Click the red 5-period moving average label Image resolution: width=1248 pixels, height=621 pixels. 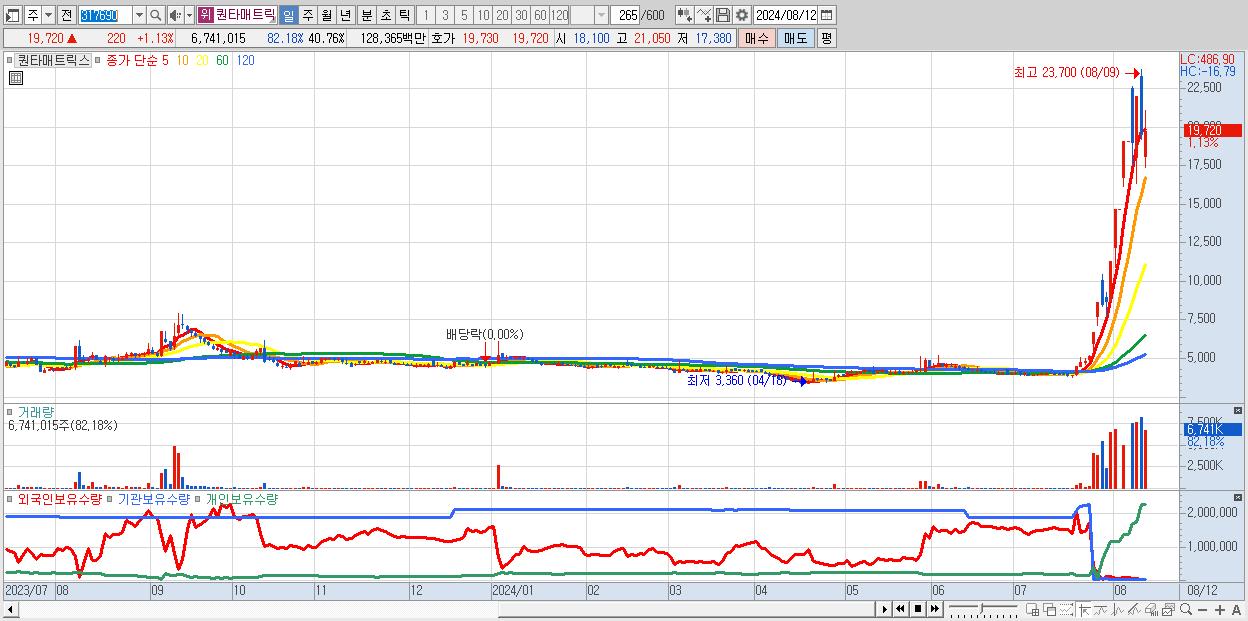[165, 60]
